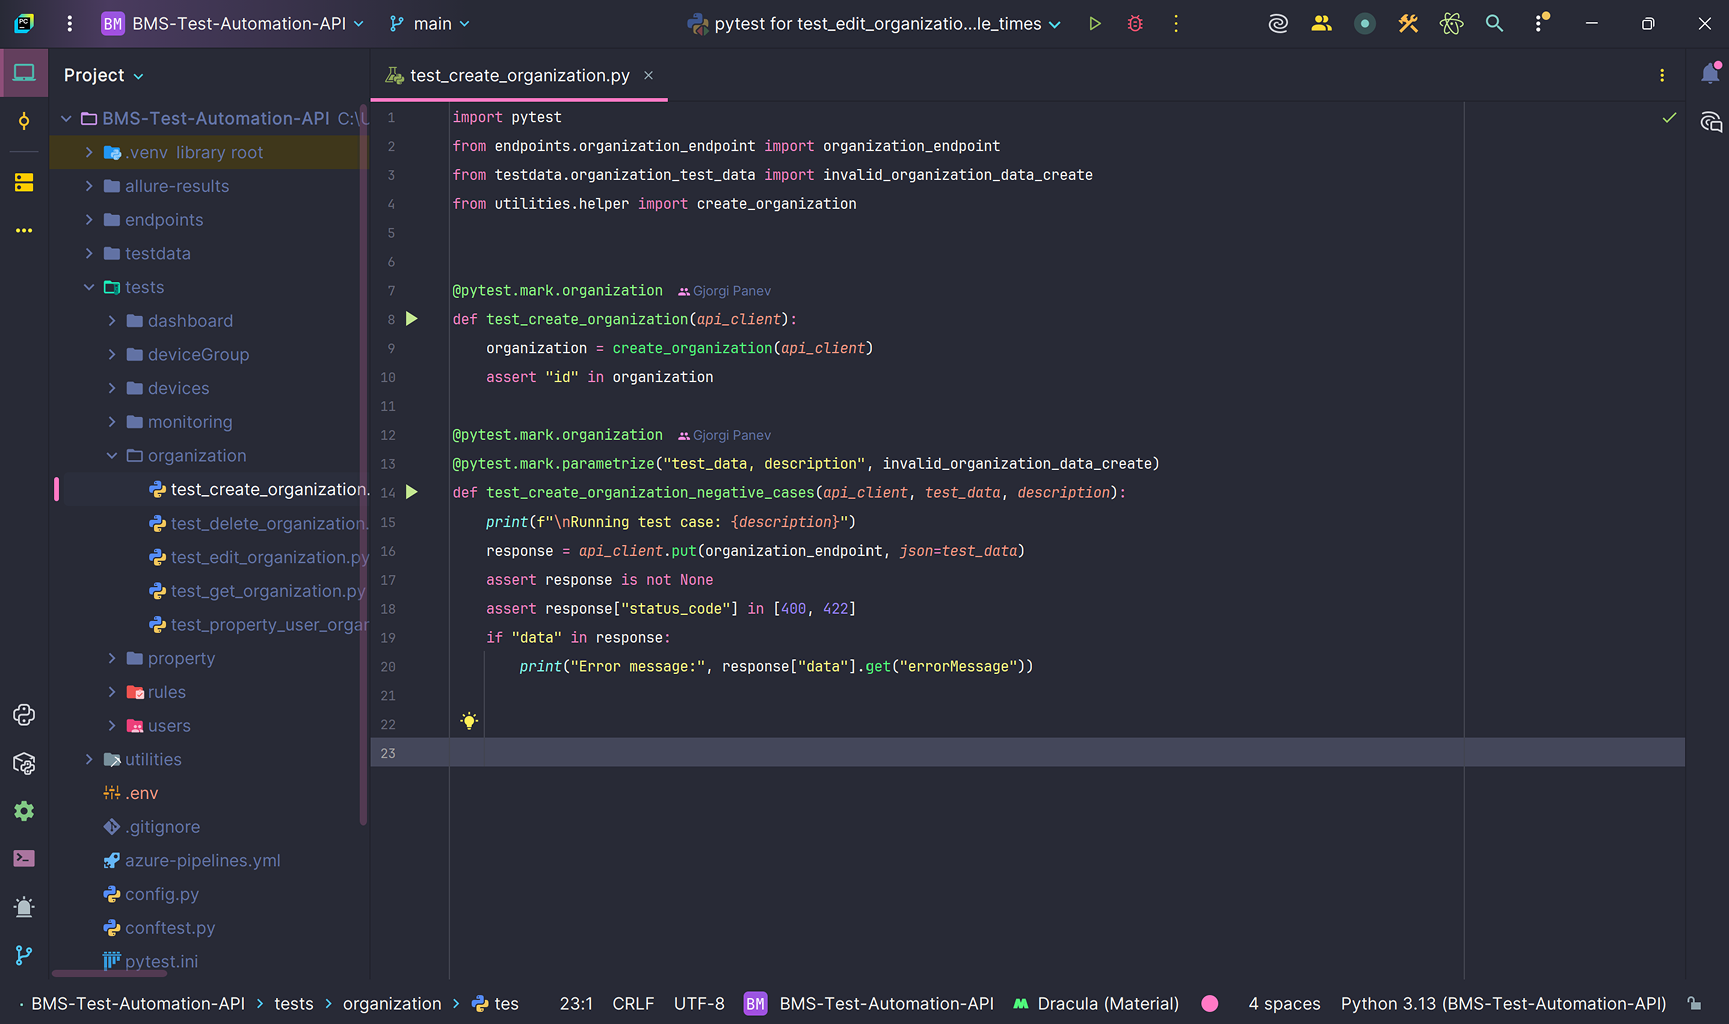Viewport: 1729px width, 1024px height.
Task: Run pytest using the green Run button
Action: pyautogui.click(x=1095, y=23)
